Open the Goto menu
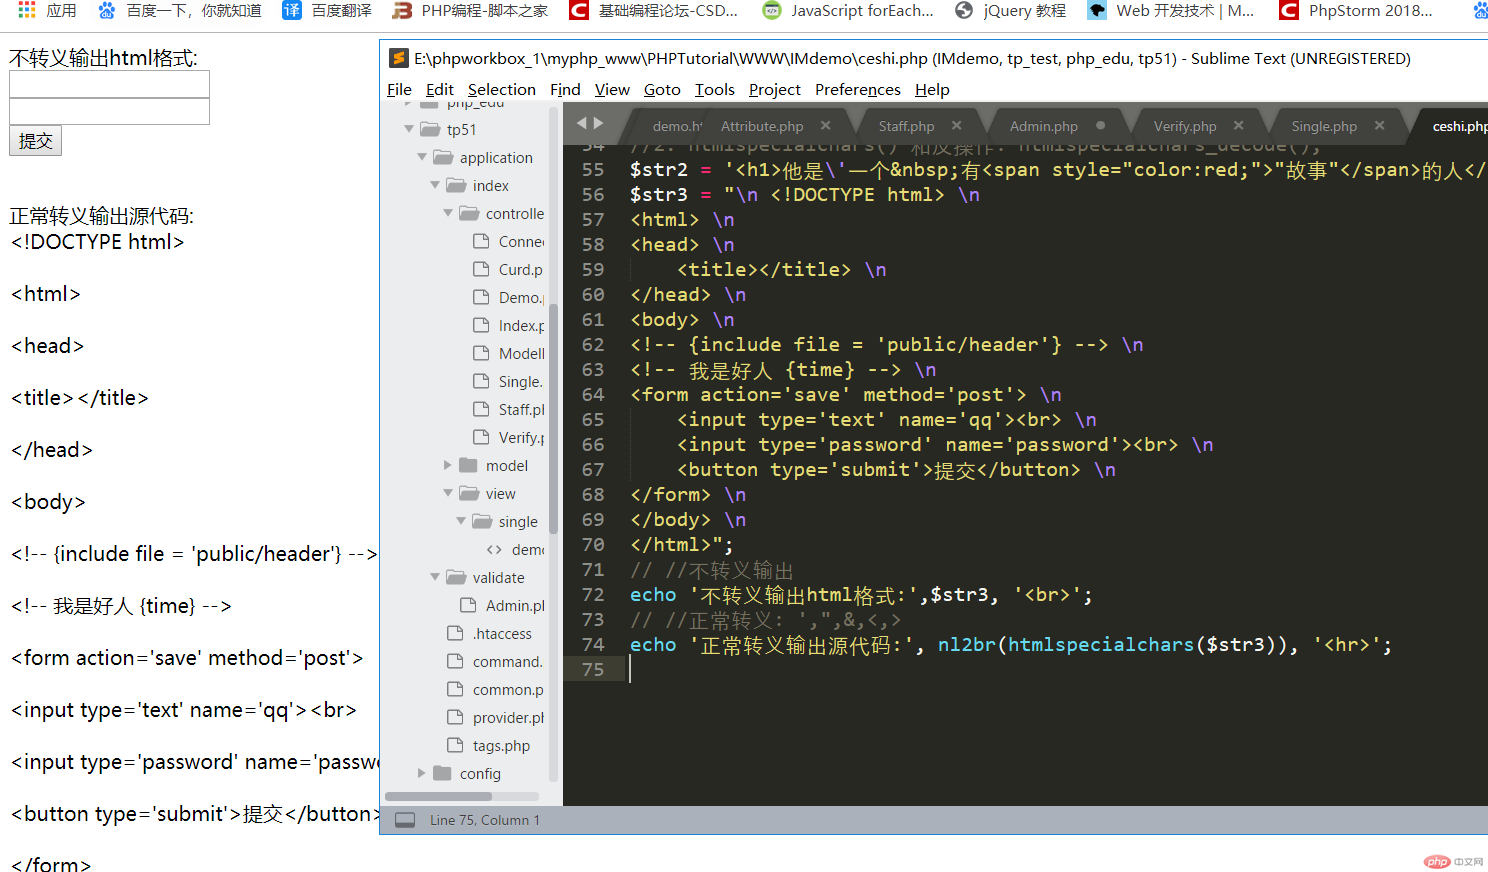The height and width of the screenshot is (872, 1488). tap(662, 89)
